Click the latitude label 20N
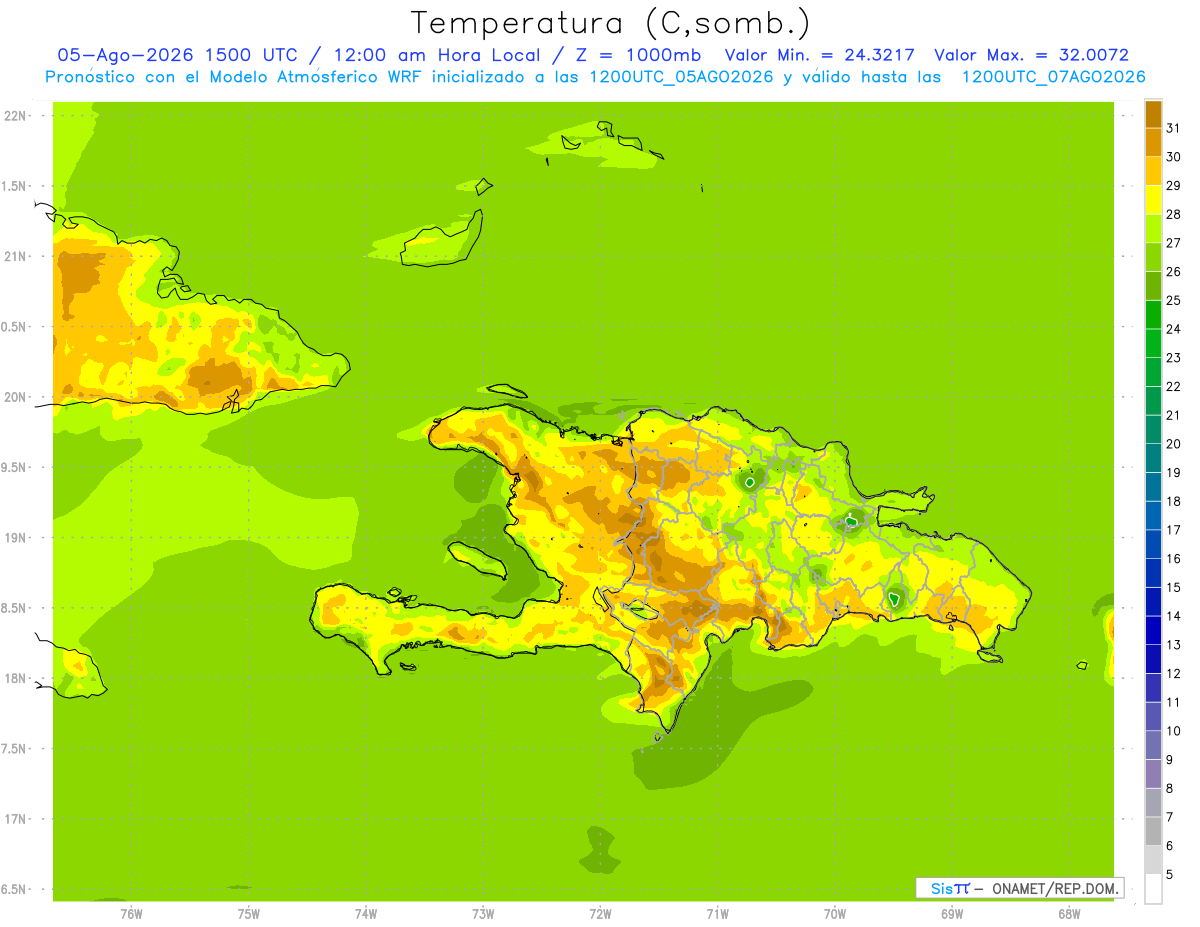This screenshot has width=1200, height=927. point(17,397)
